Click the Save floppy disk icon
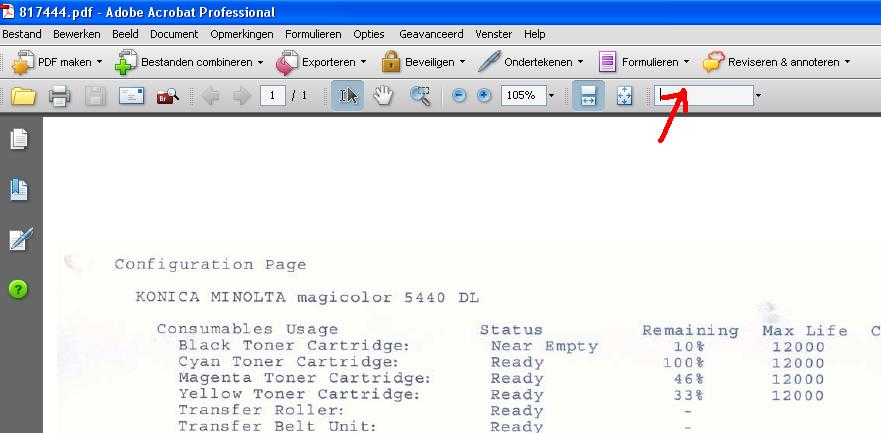 (95, 96)
